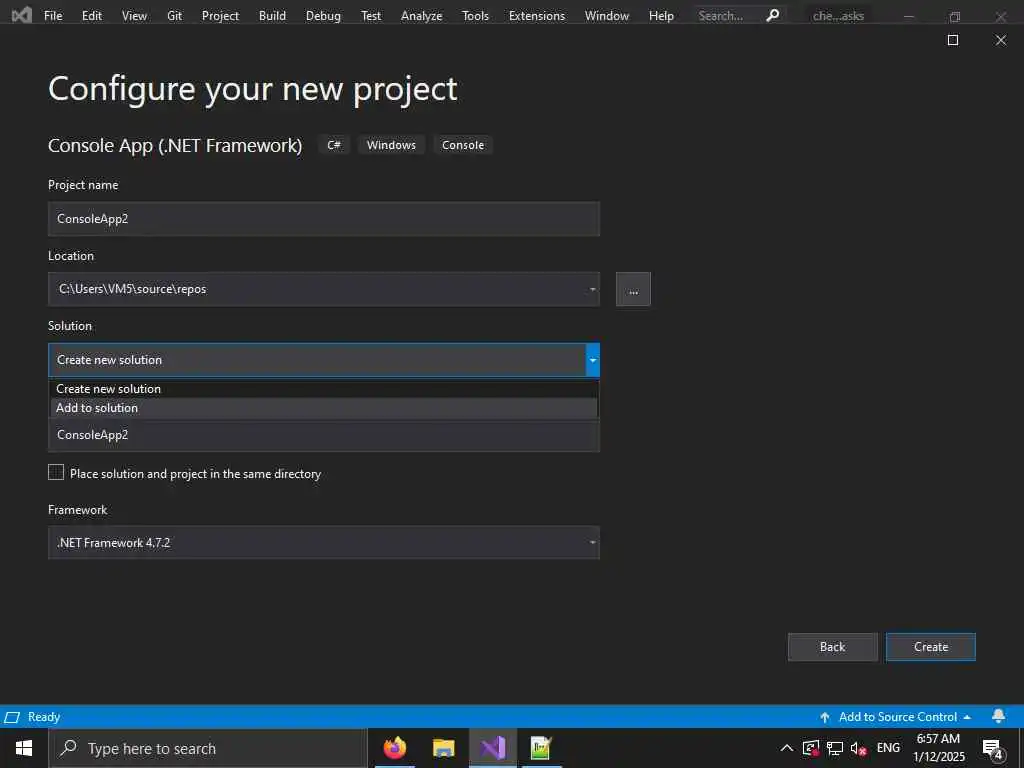Open the Test menu

371,16
